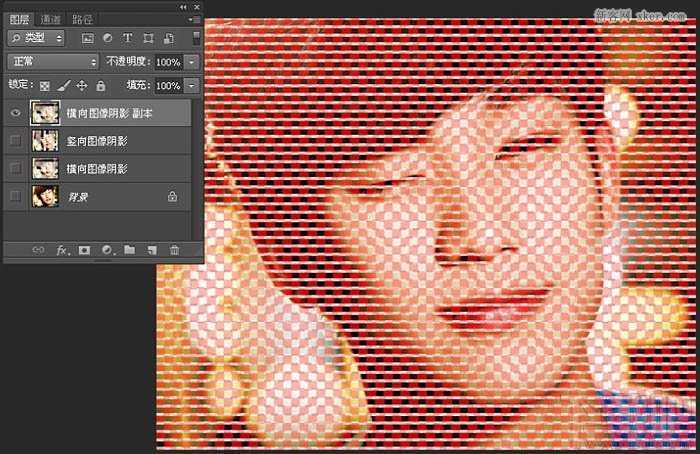Add layer mask icon
This screenshot has width=700, height=454.
[84, 250]
